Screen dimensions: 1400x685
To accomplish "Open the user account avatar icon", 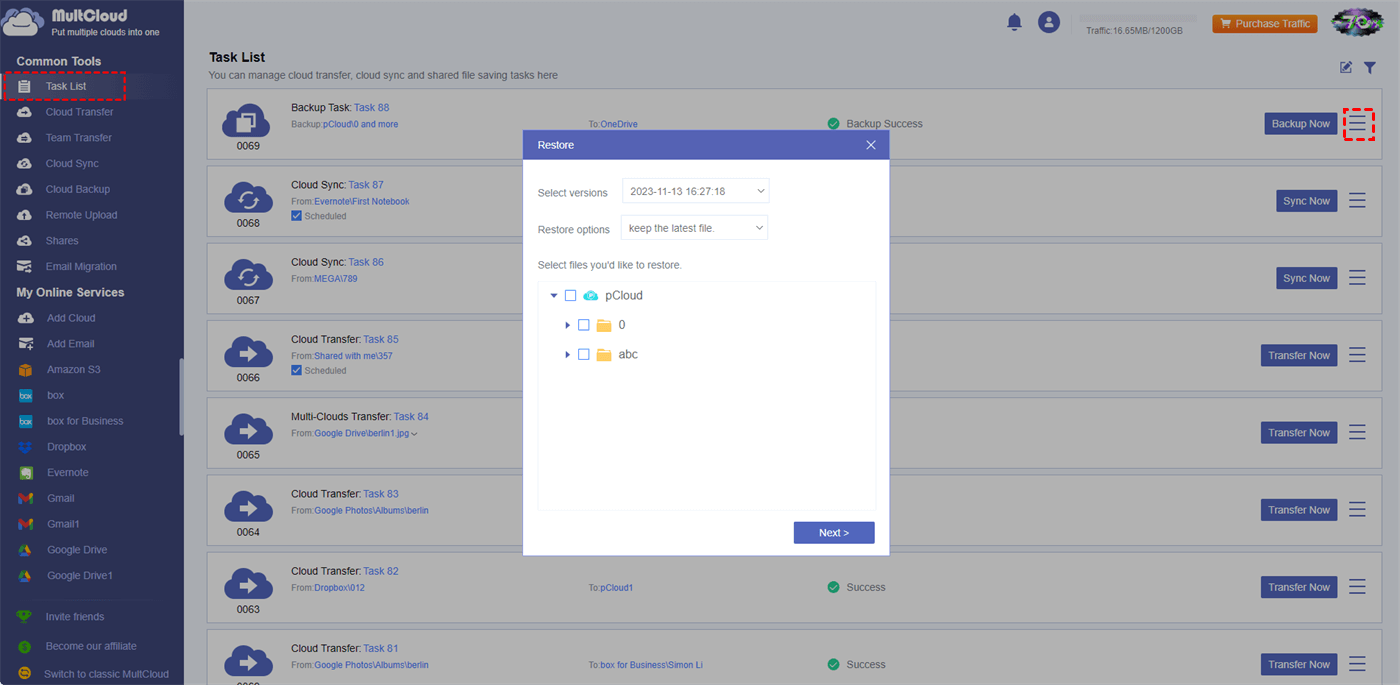I will pos(1048,22).
